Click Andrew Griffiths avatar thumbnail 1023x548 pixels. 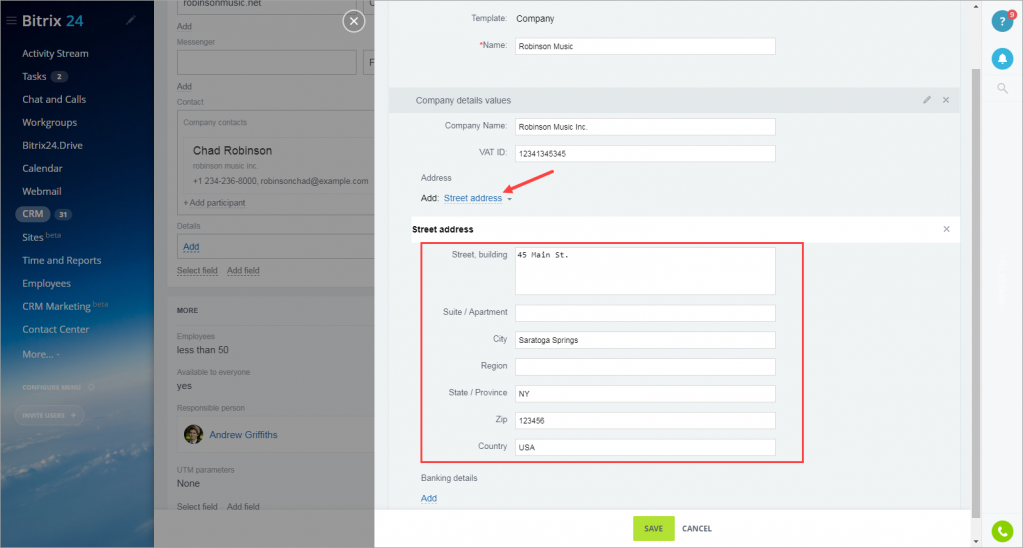pyautogui.click(x=193, y=434)
